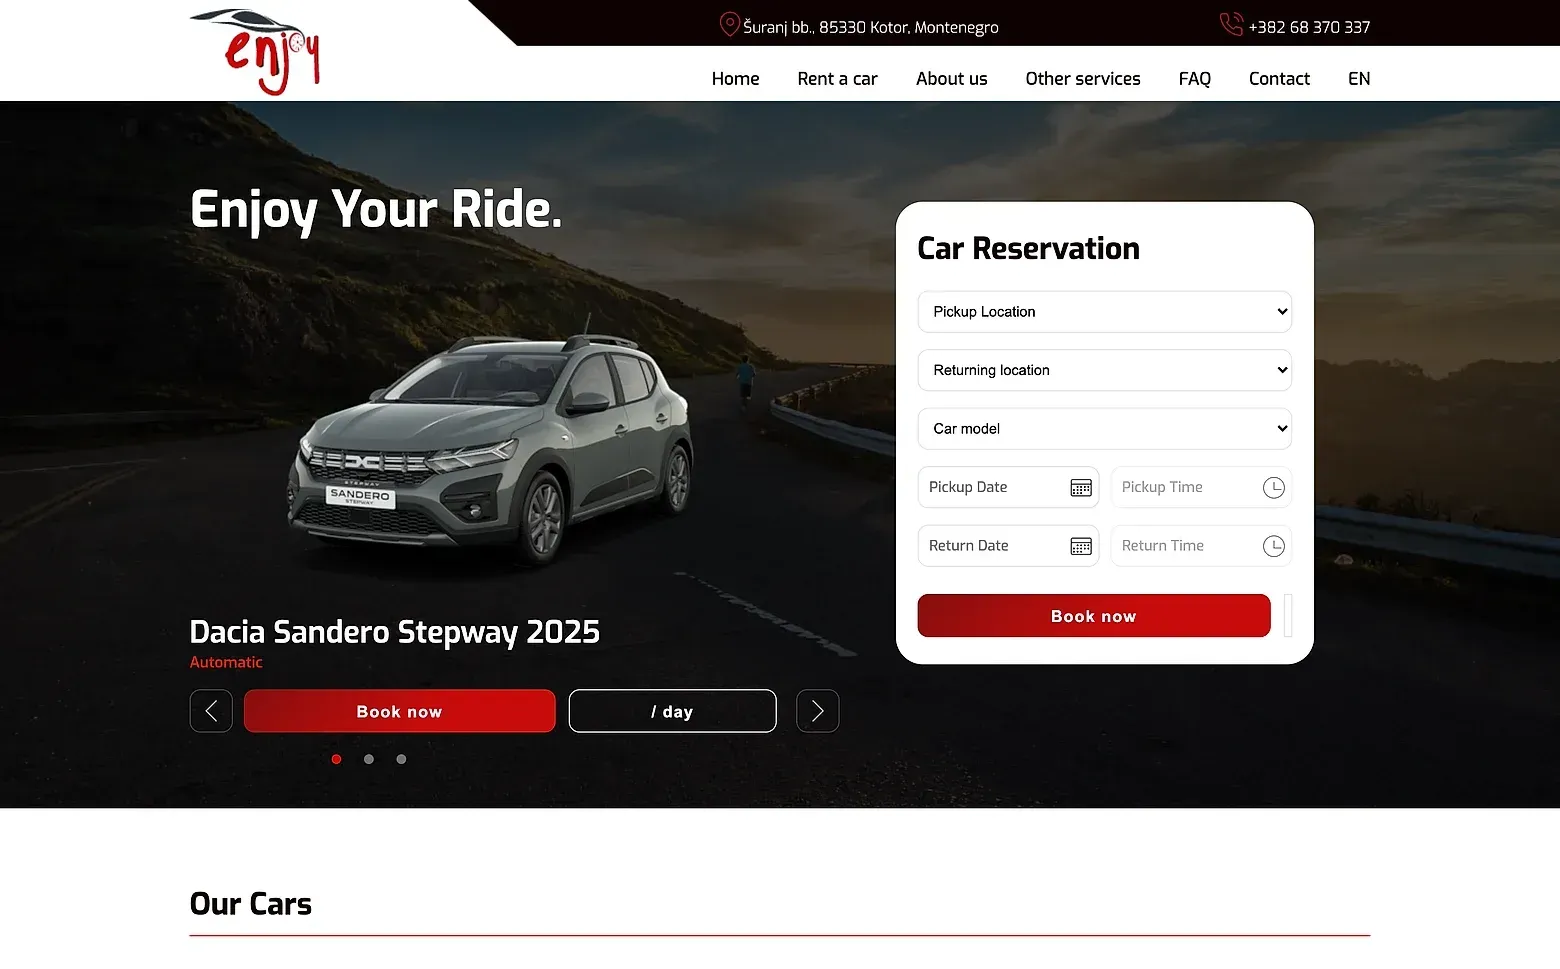Viewport: 1560px width, 969px height.
Task: Select third carousel dot
Action: click(x=401, y=759)
